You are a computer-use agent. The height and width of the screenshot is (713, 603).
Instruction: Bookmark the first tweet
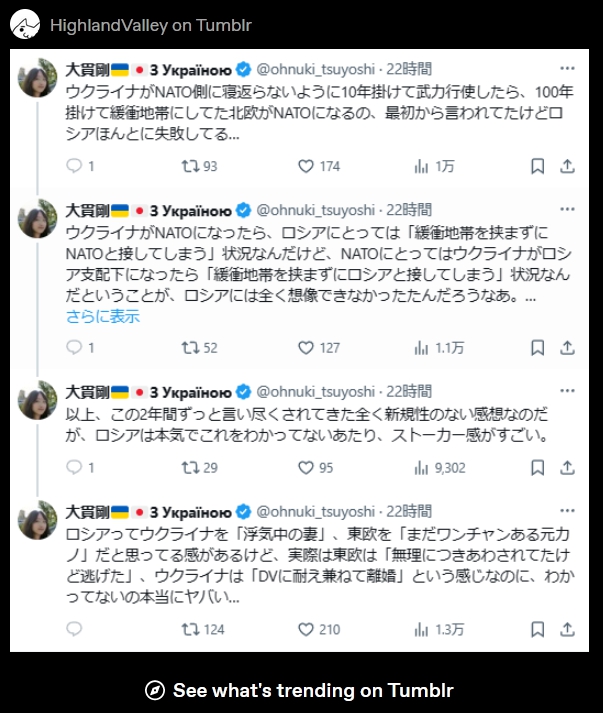pyautogui.click(x=536, y=166)
